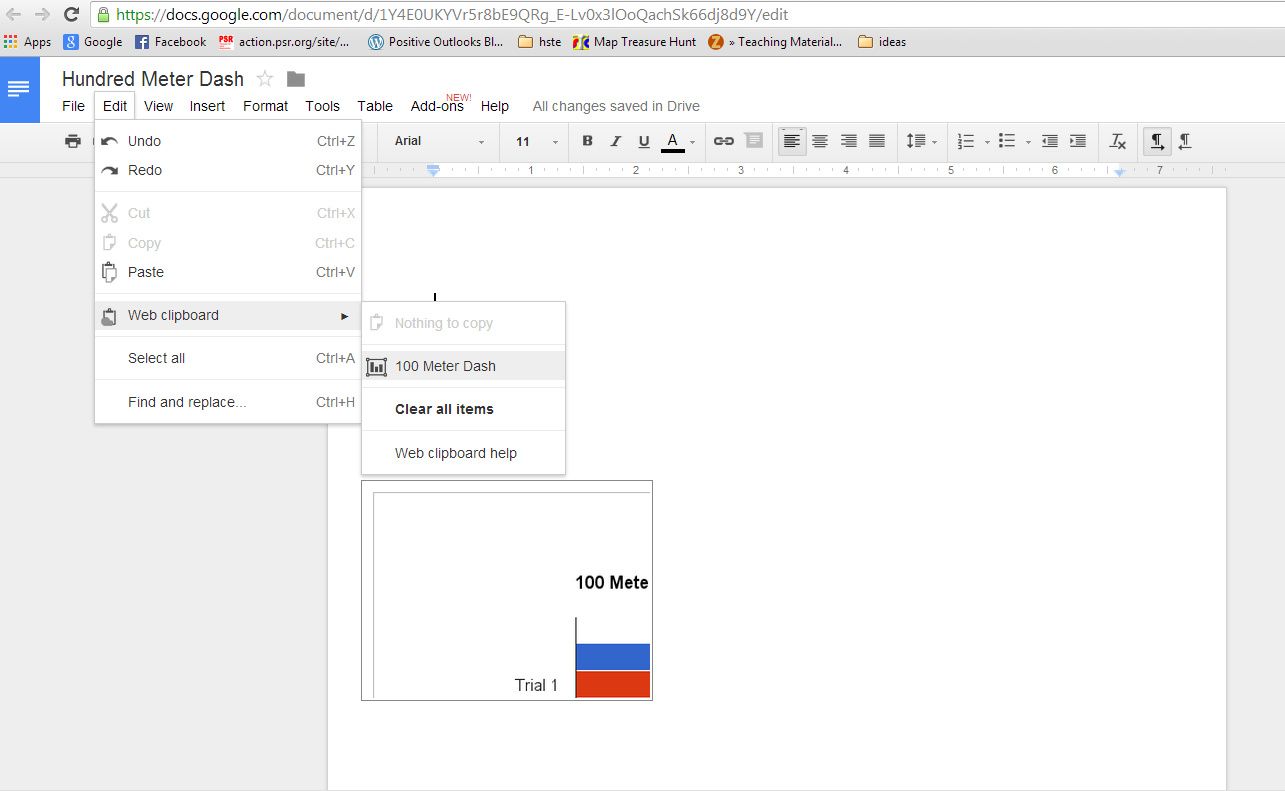Go back using the browser back arrow
Screen dimensions: 1285x791
[14, 15]
